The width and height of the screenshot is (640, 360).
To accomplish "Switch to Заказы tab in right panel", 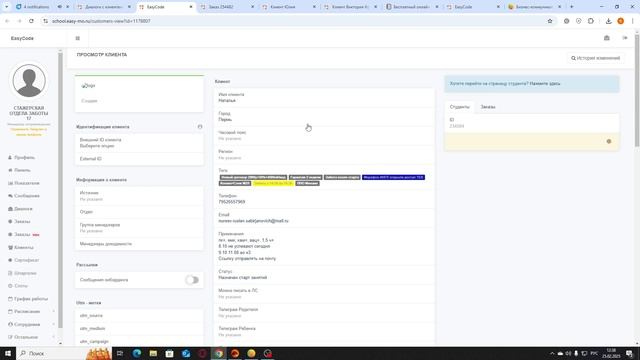I will coord(488,107).
